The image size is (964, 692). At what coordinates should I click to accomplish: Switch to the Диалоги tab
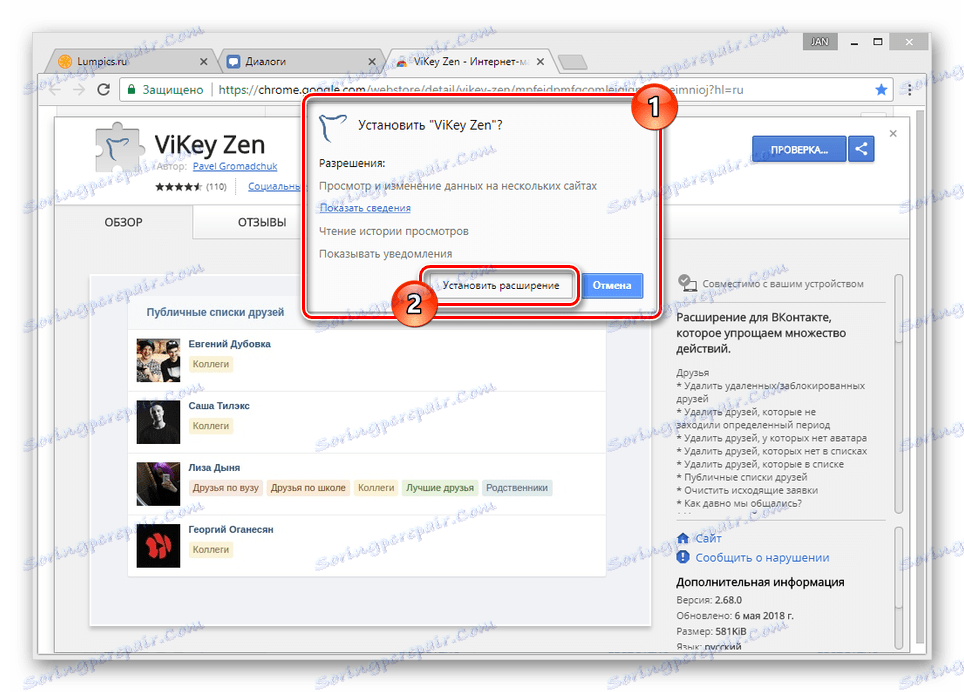click(x=300, y=61)
